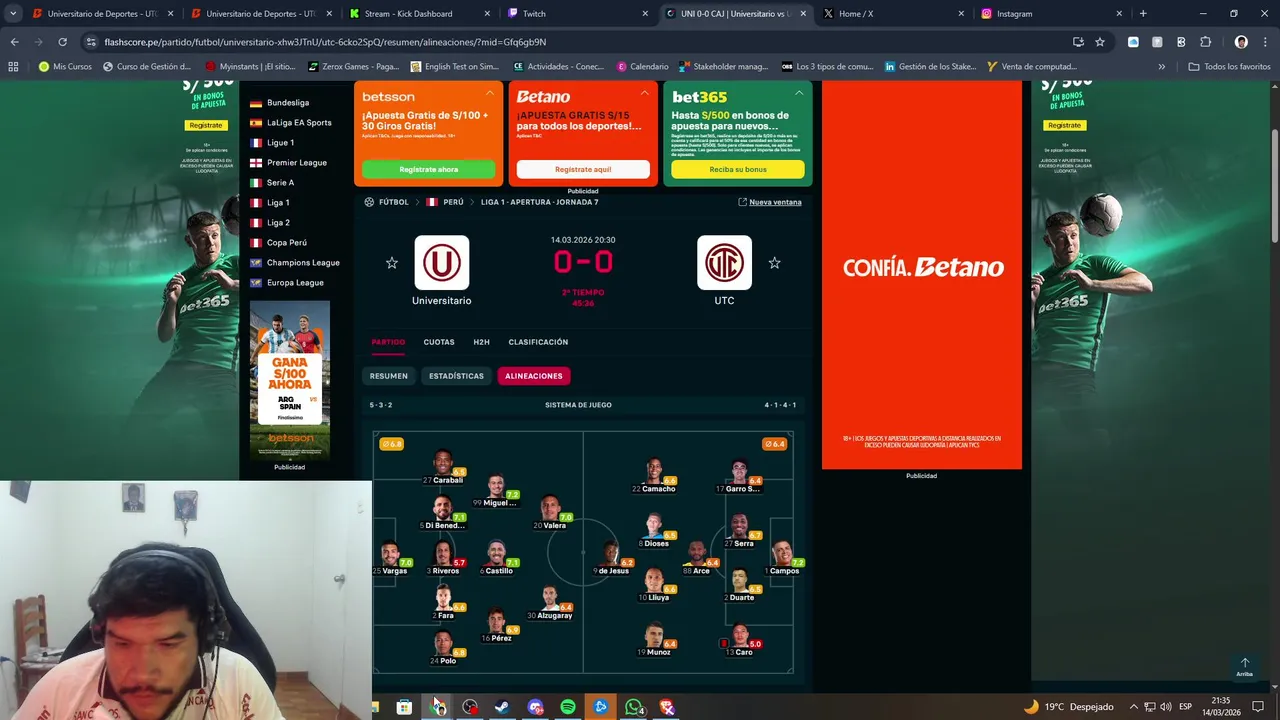Open WhatsApp from the taskbar
Screen dimensions: 1280x720
pyautogui.click(x=633, y=707)
